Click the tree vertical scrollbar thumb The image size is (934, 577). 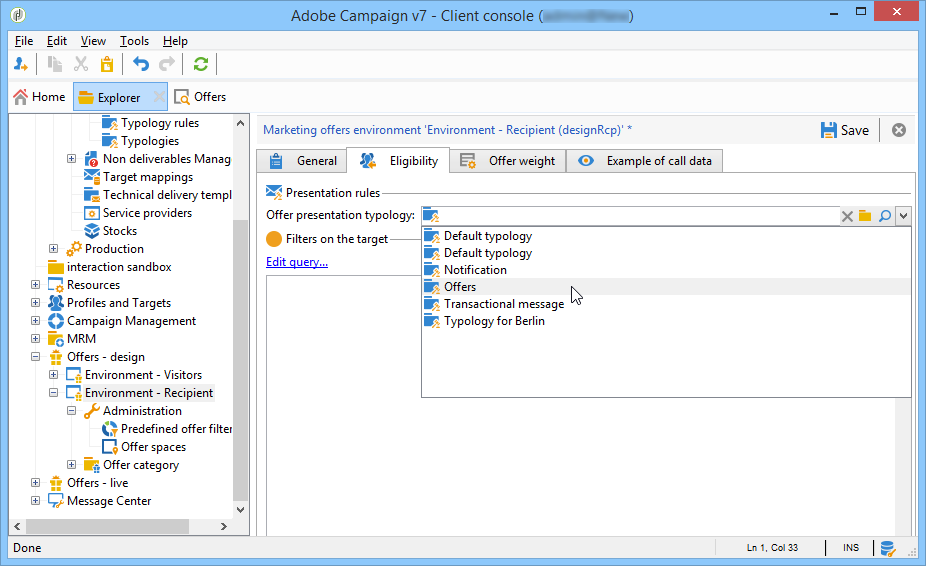(240, 360)
